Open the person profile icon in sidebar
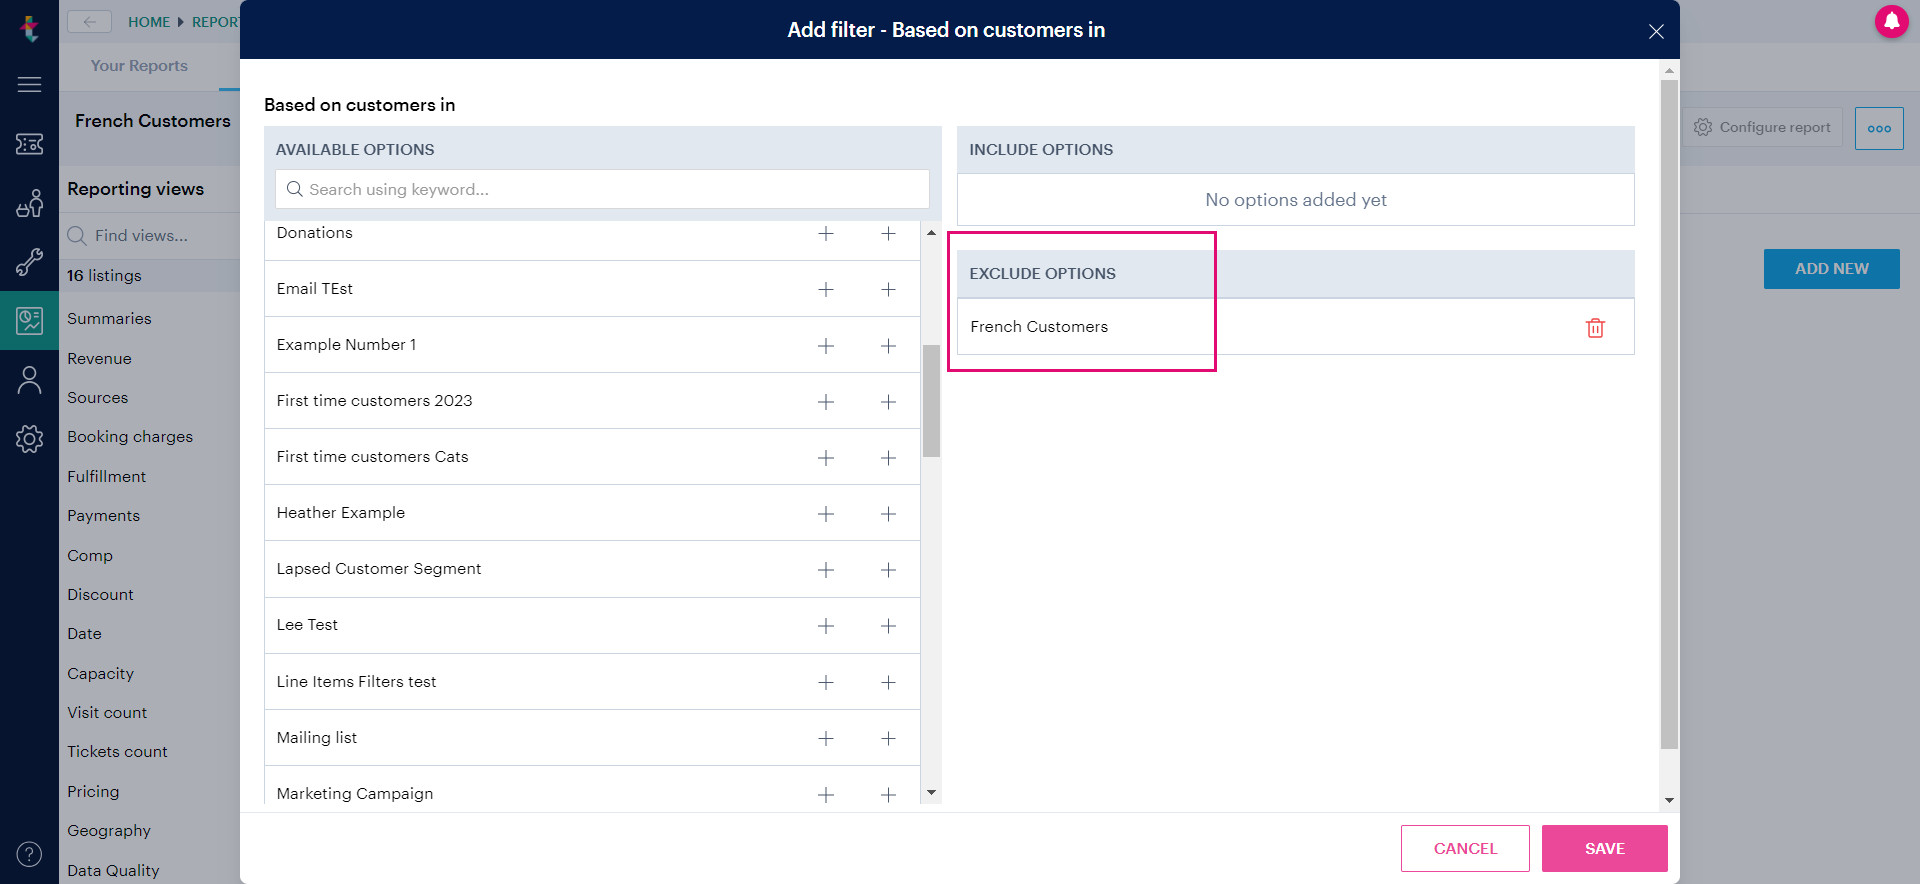Viewport: 1920px width, 884px height. (29, 380)
